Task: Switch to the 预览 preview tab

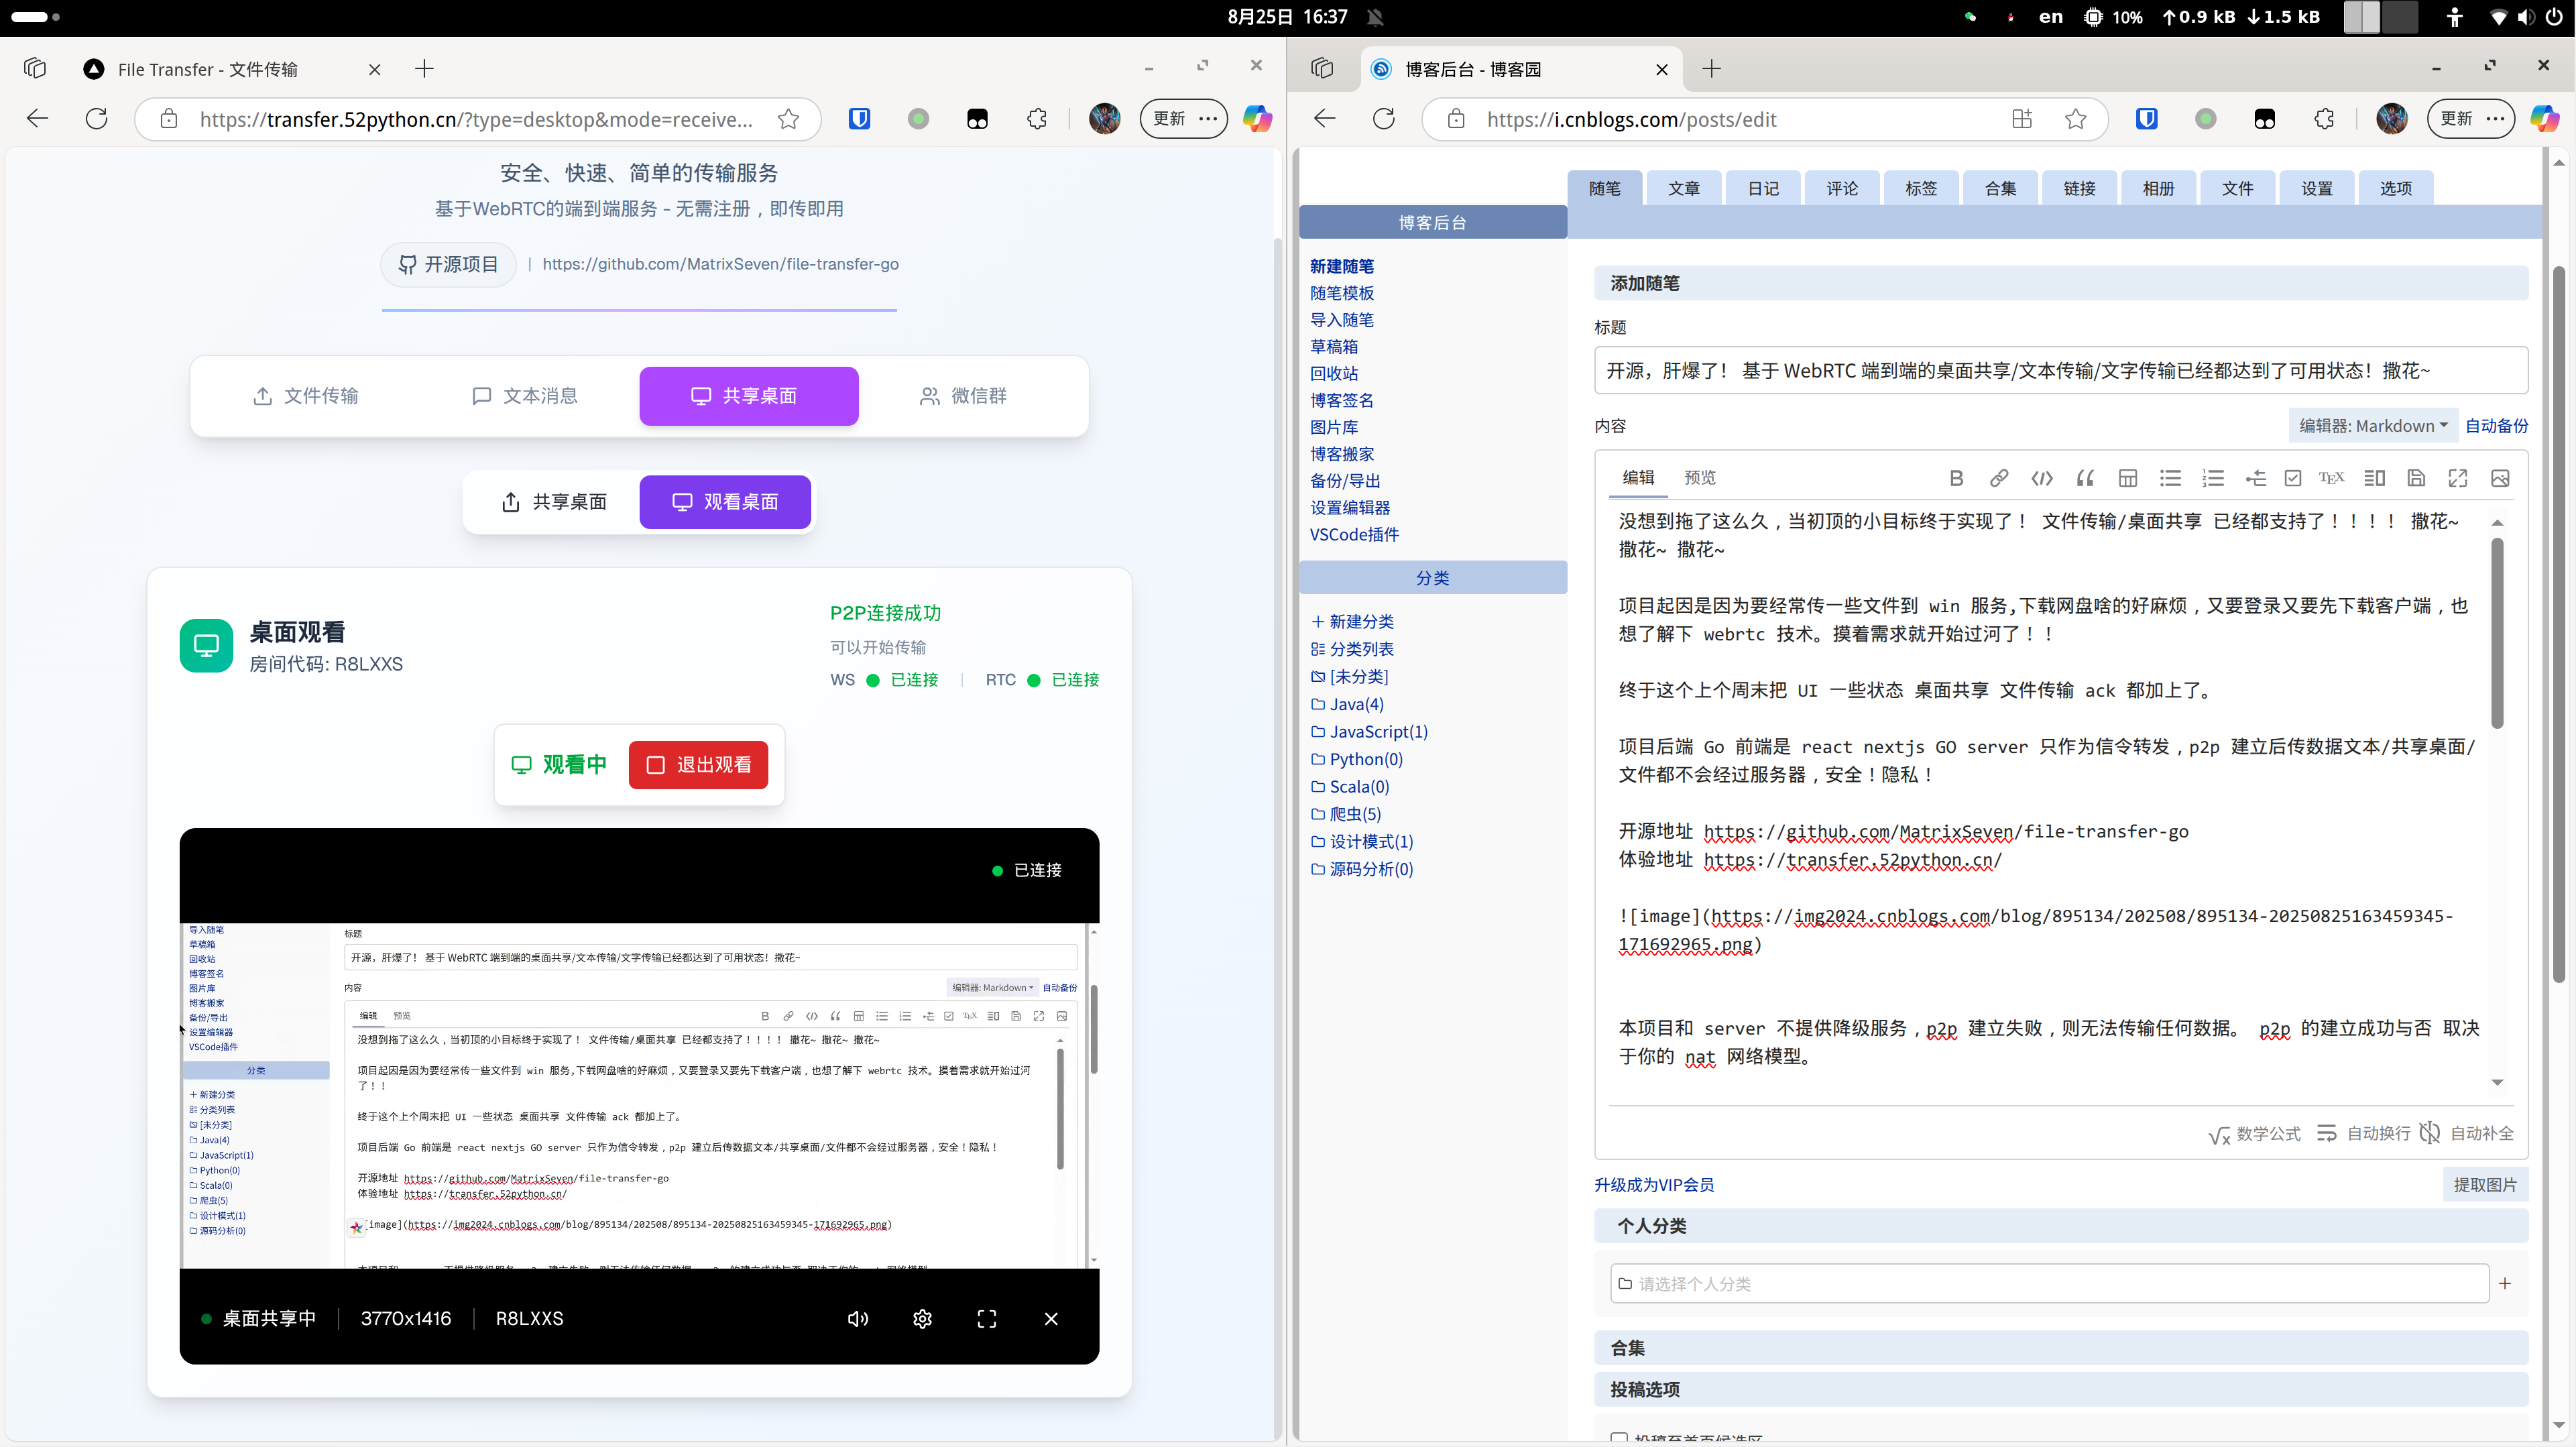Action: coord(1699,478)
